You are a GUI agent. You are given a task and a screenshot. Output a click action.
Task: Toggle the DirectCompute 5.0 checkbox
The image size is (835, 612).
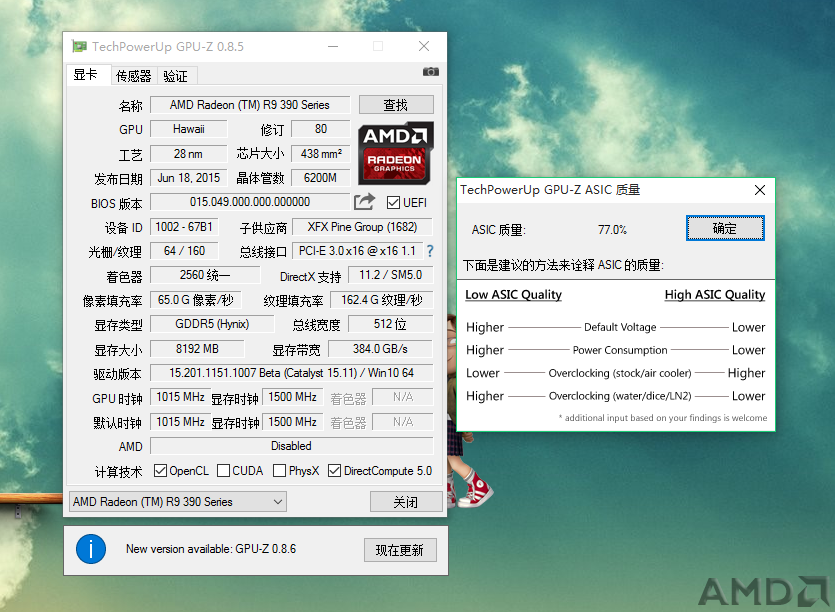pyautogui.click(x=334, y=471)
